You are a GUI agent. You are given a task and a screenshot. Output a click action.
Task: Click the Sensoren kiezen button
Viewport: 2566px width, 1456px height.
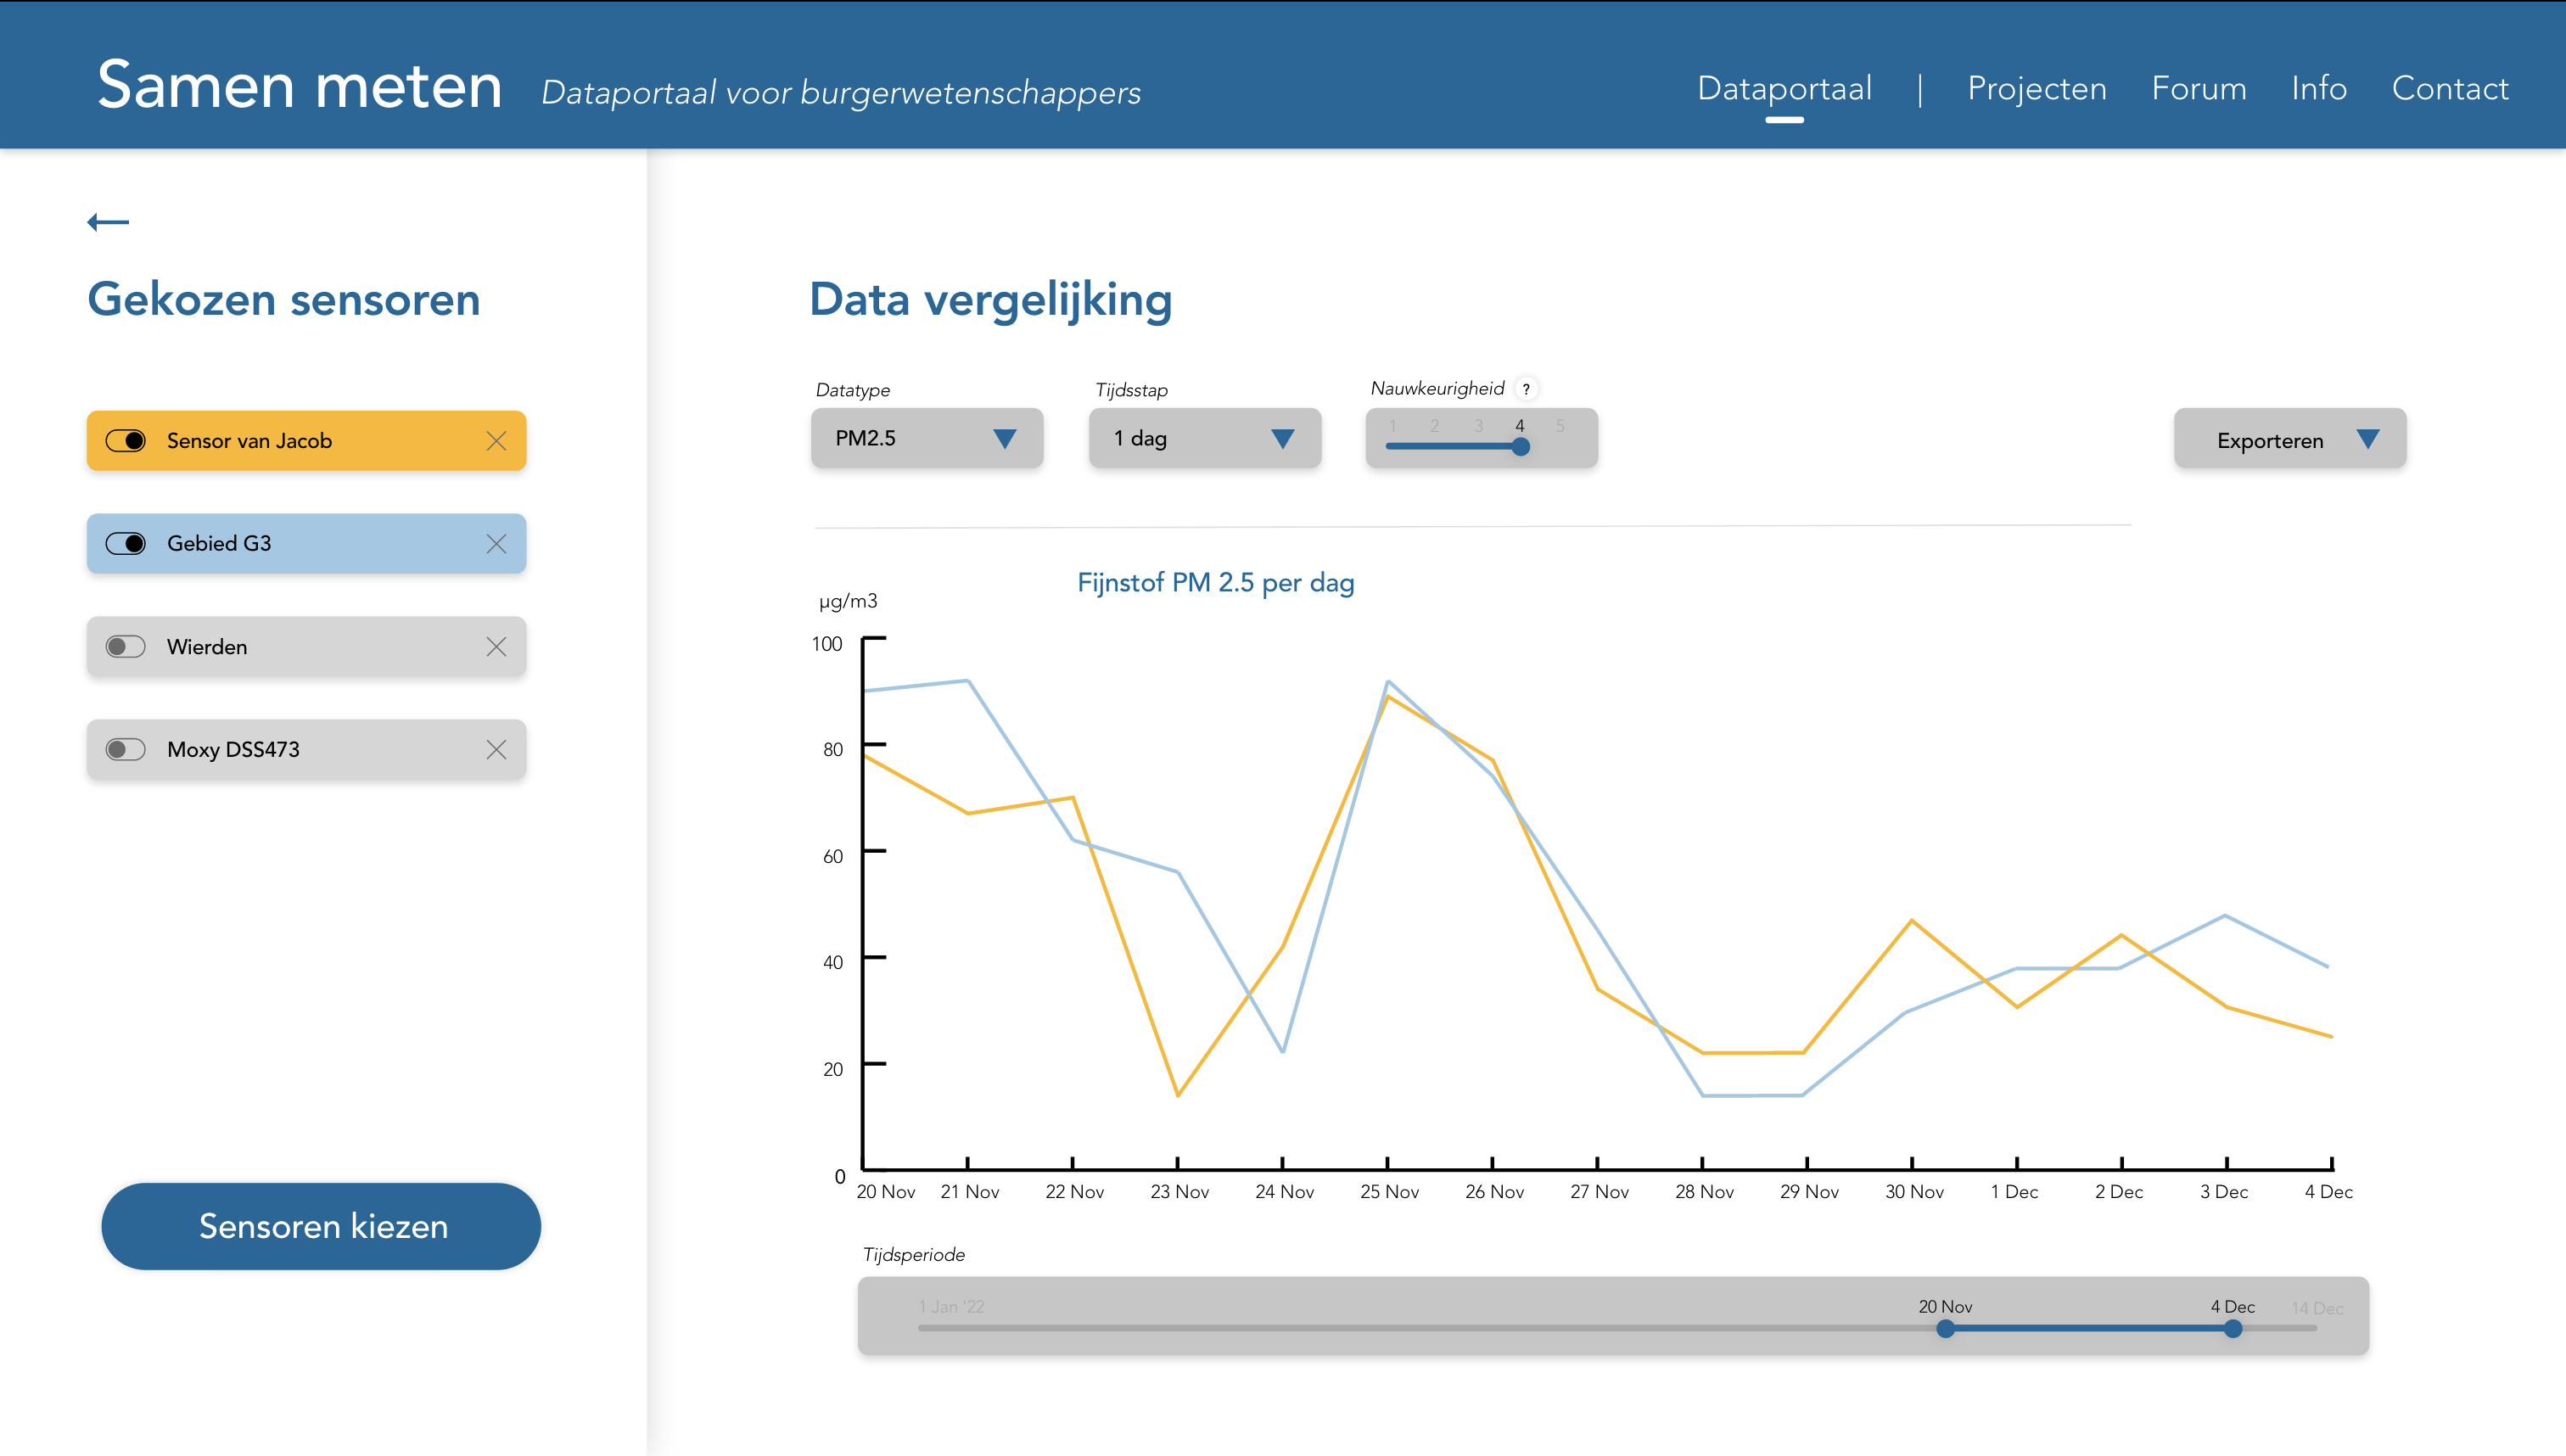coord(321,1226)
